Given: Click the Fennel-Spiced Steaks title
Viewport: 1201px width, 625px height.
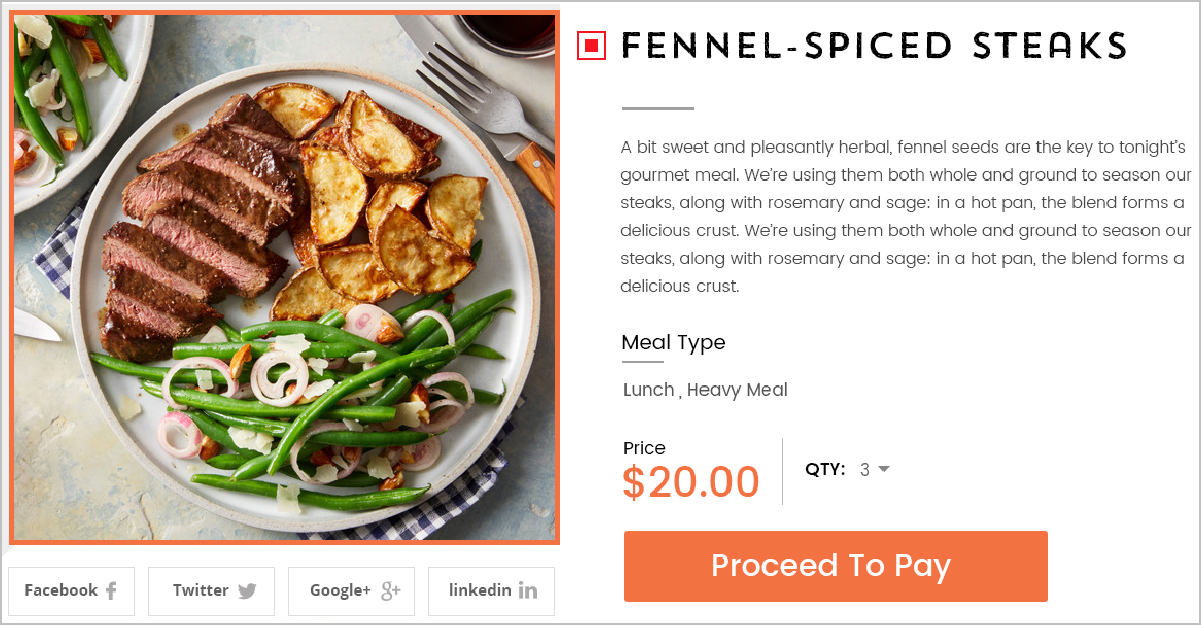Looking at the screenshot, I should [x=874, y=46].
